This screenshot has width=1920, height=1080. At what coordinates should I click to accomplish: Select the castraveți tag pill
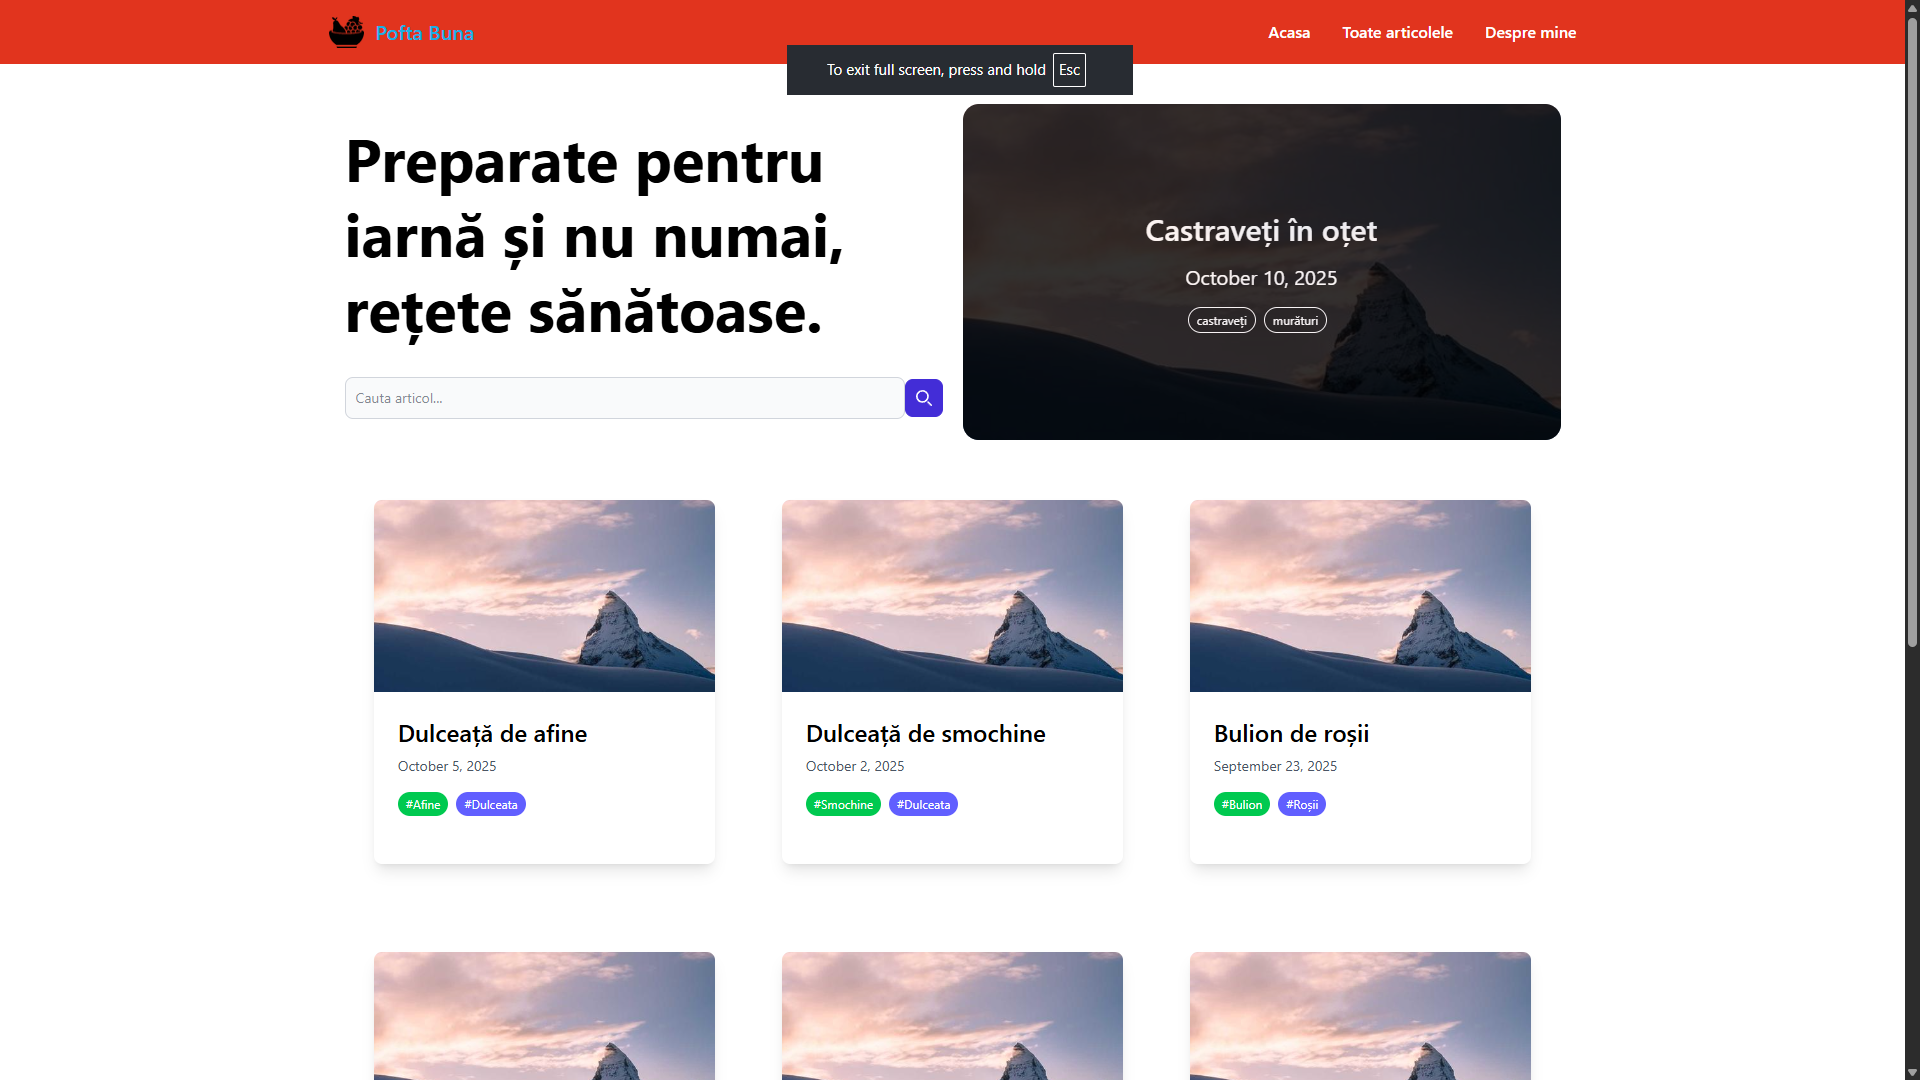click(x=1221, y=321)
